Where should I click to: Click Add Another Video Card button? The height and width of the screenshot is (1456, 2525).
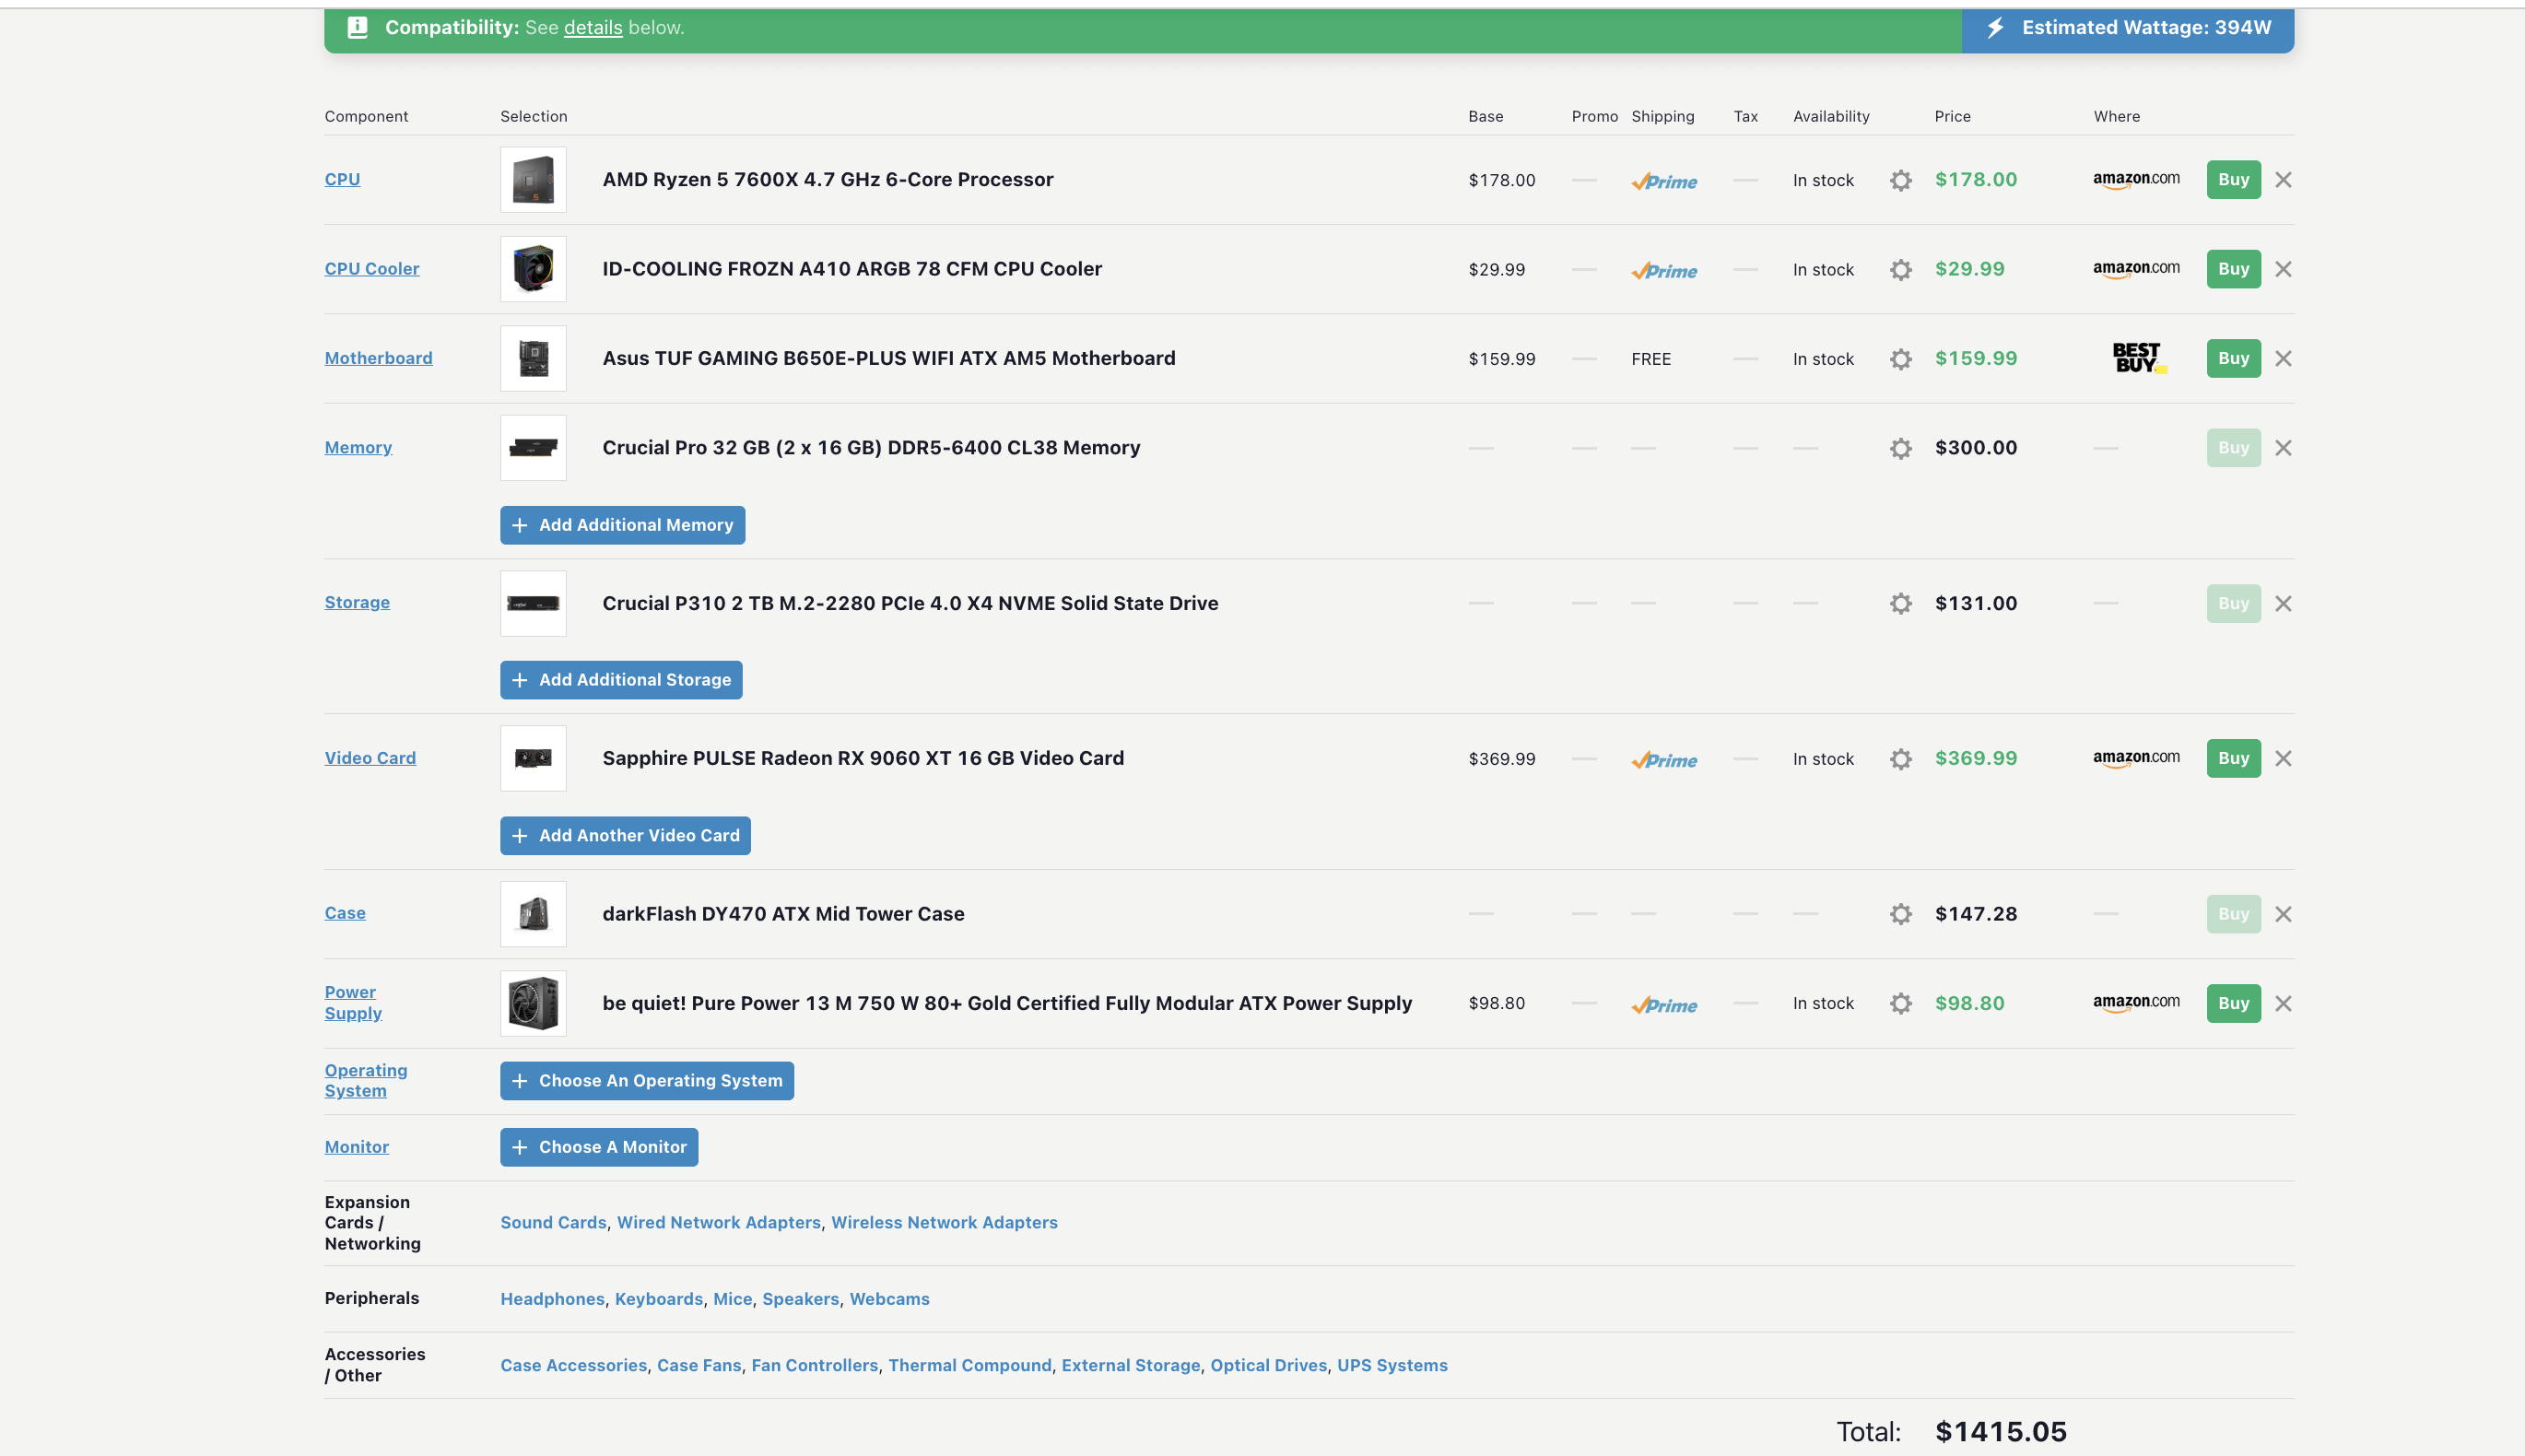coord(625,835)
